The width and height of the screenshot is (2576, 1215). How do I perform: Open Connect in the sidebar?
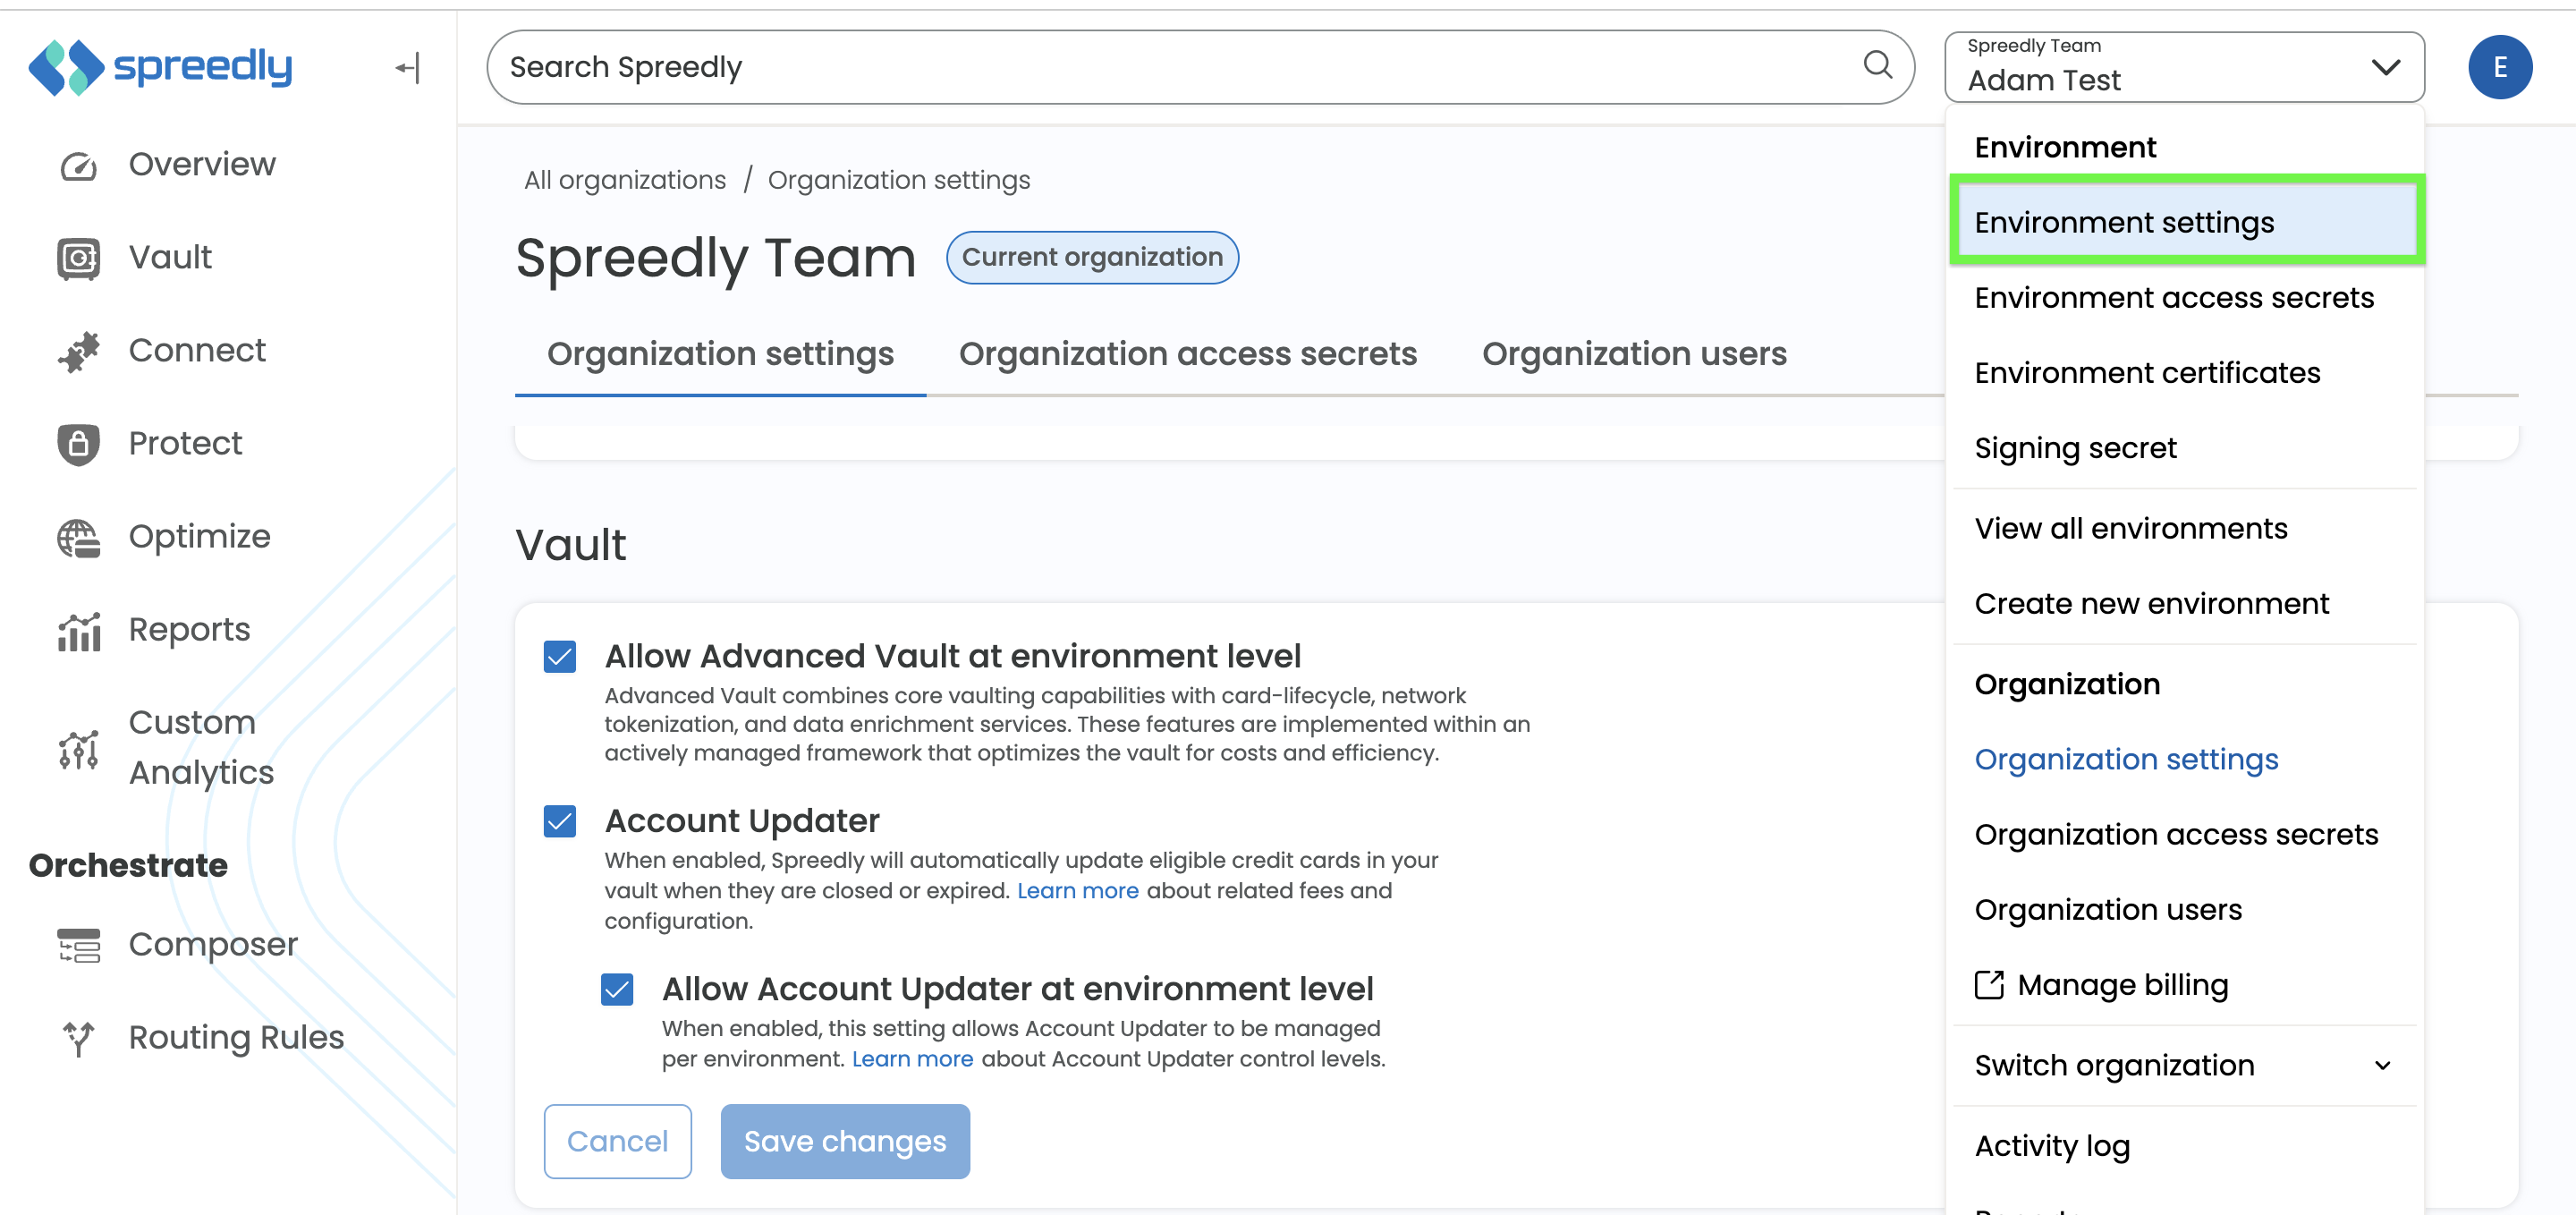[197, 351]
